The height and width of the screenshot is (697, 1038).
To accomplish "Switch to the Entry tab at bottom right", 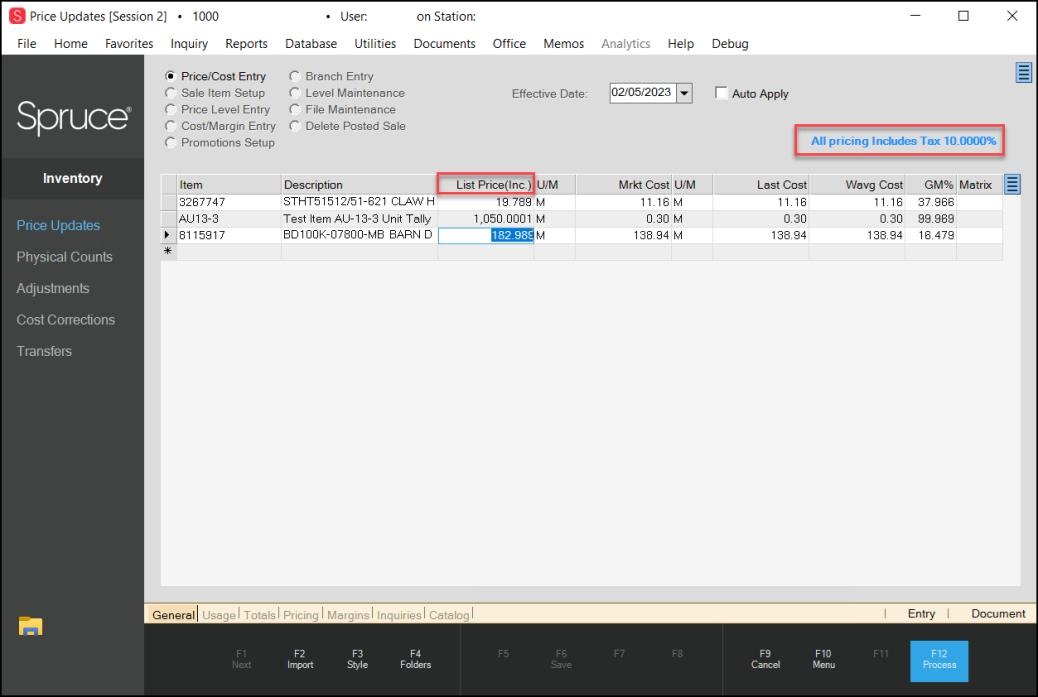I will coord(921,614).
